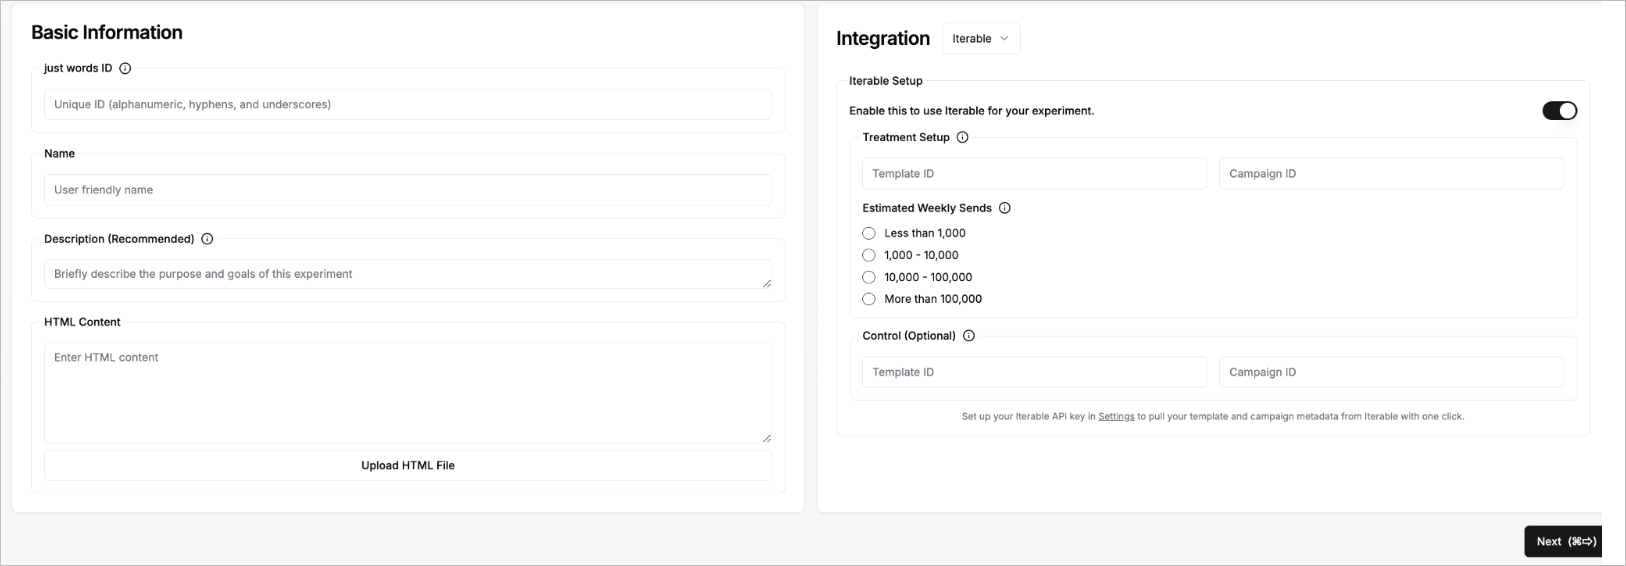Click the Estimated Weekly Sends label
The image size is (1626, 566).
(927, 208)
